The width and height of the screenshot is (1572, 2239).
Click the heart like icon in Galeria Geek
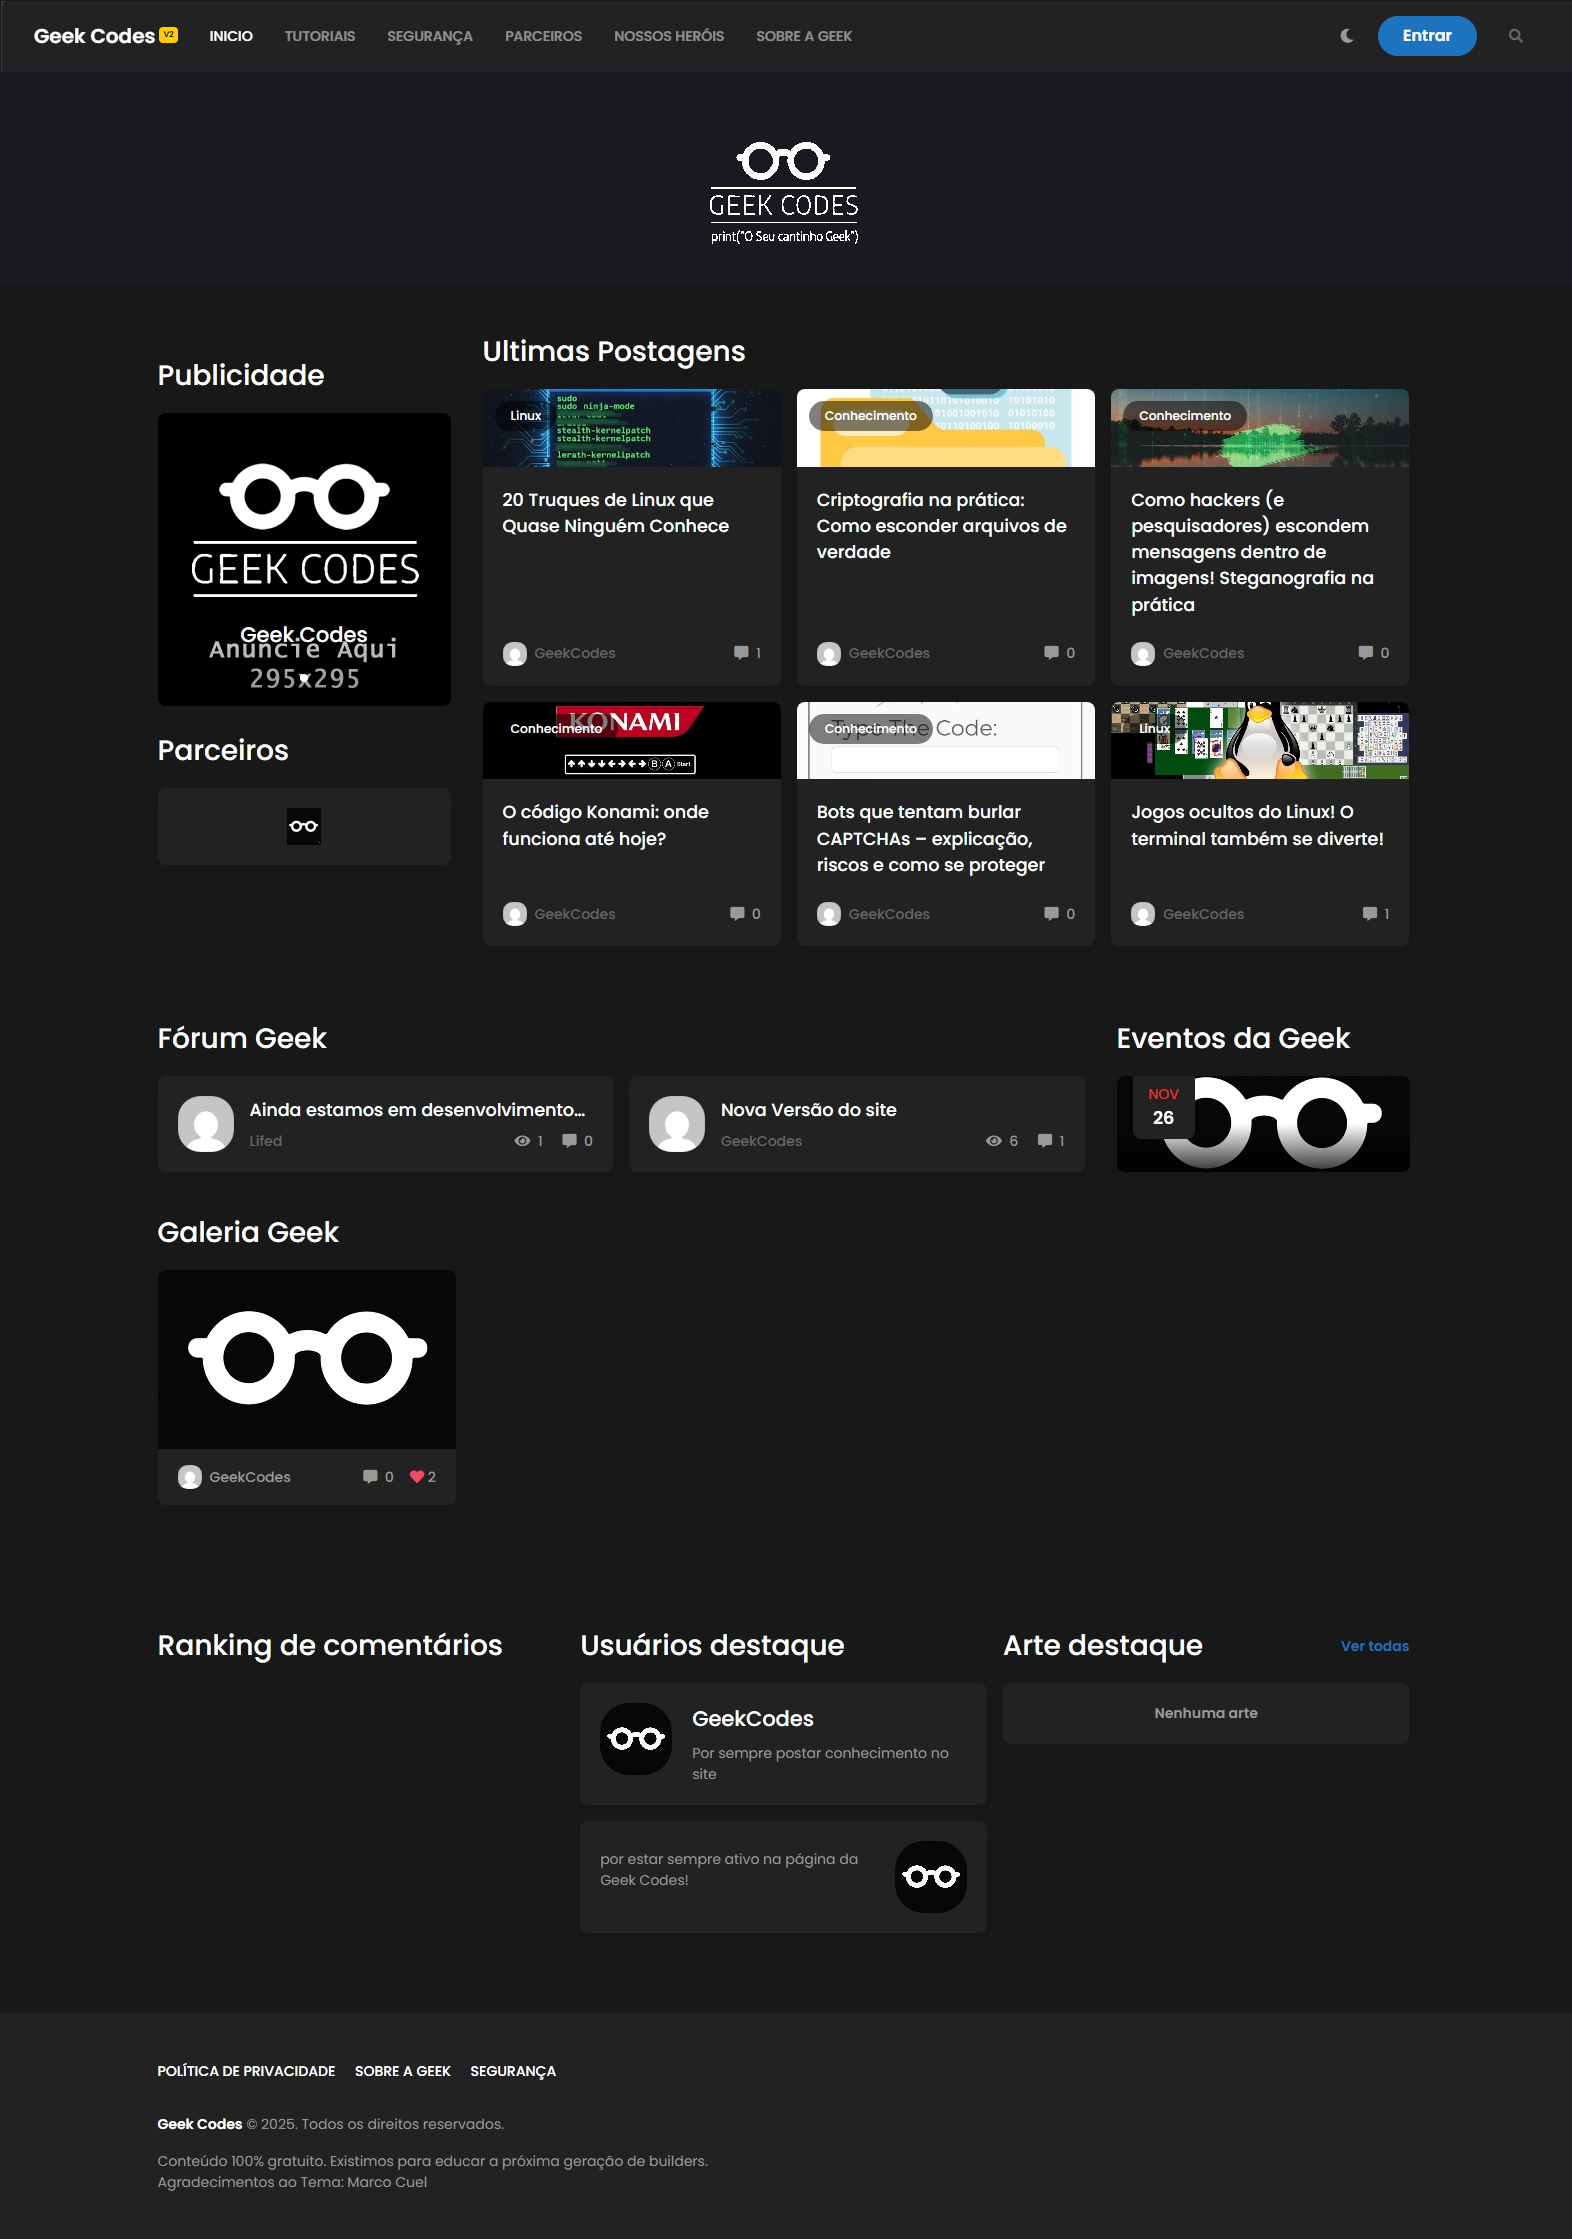417,1477
